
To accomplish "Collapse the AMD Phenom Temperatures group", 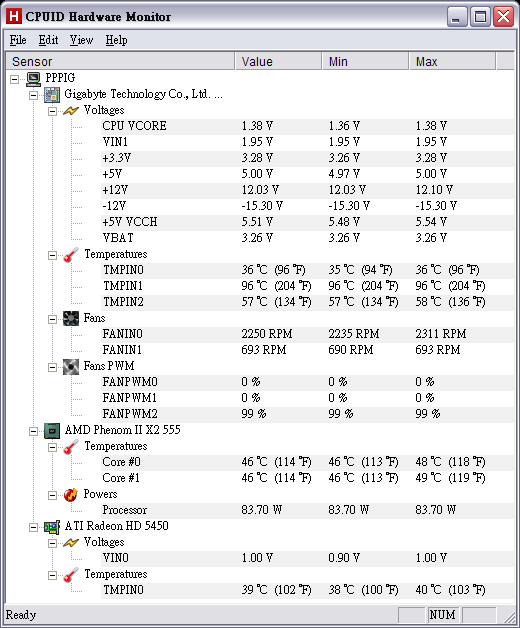I will (52, 447).
